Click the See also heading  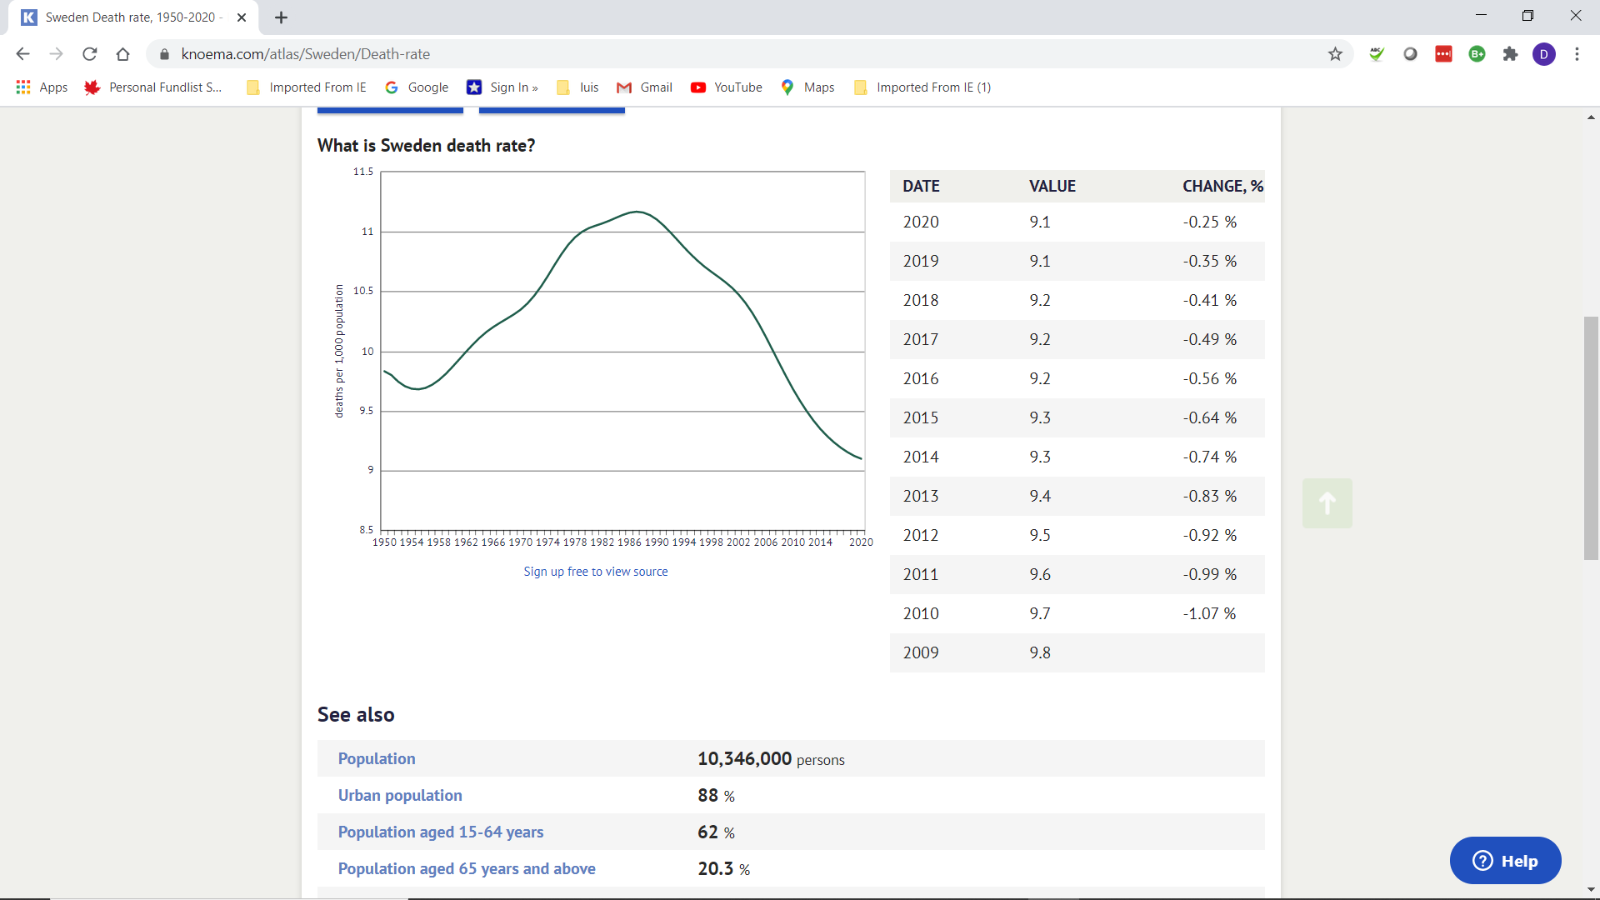(356, 715)
